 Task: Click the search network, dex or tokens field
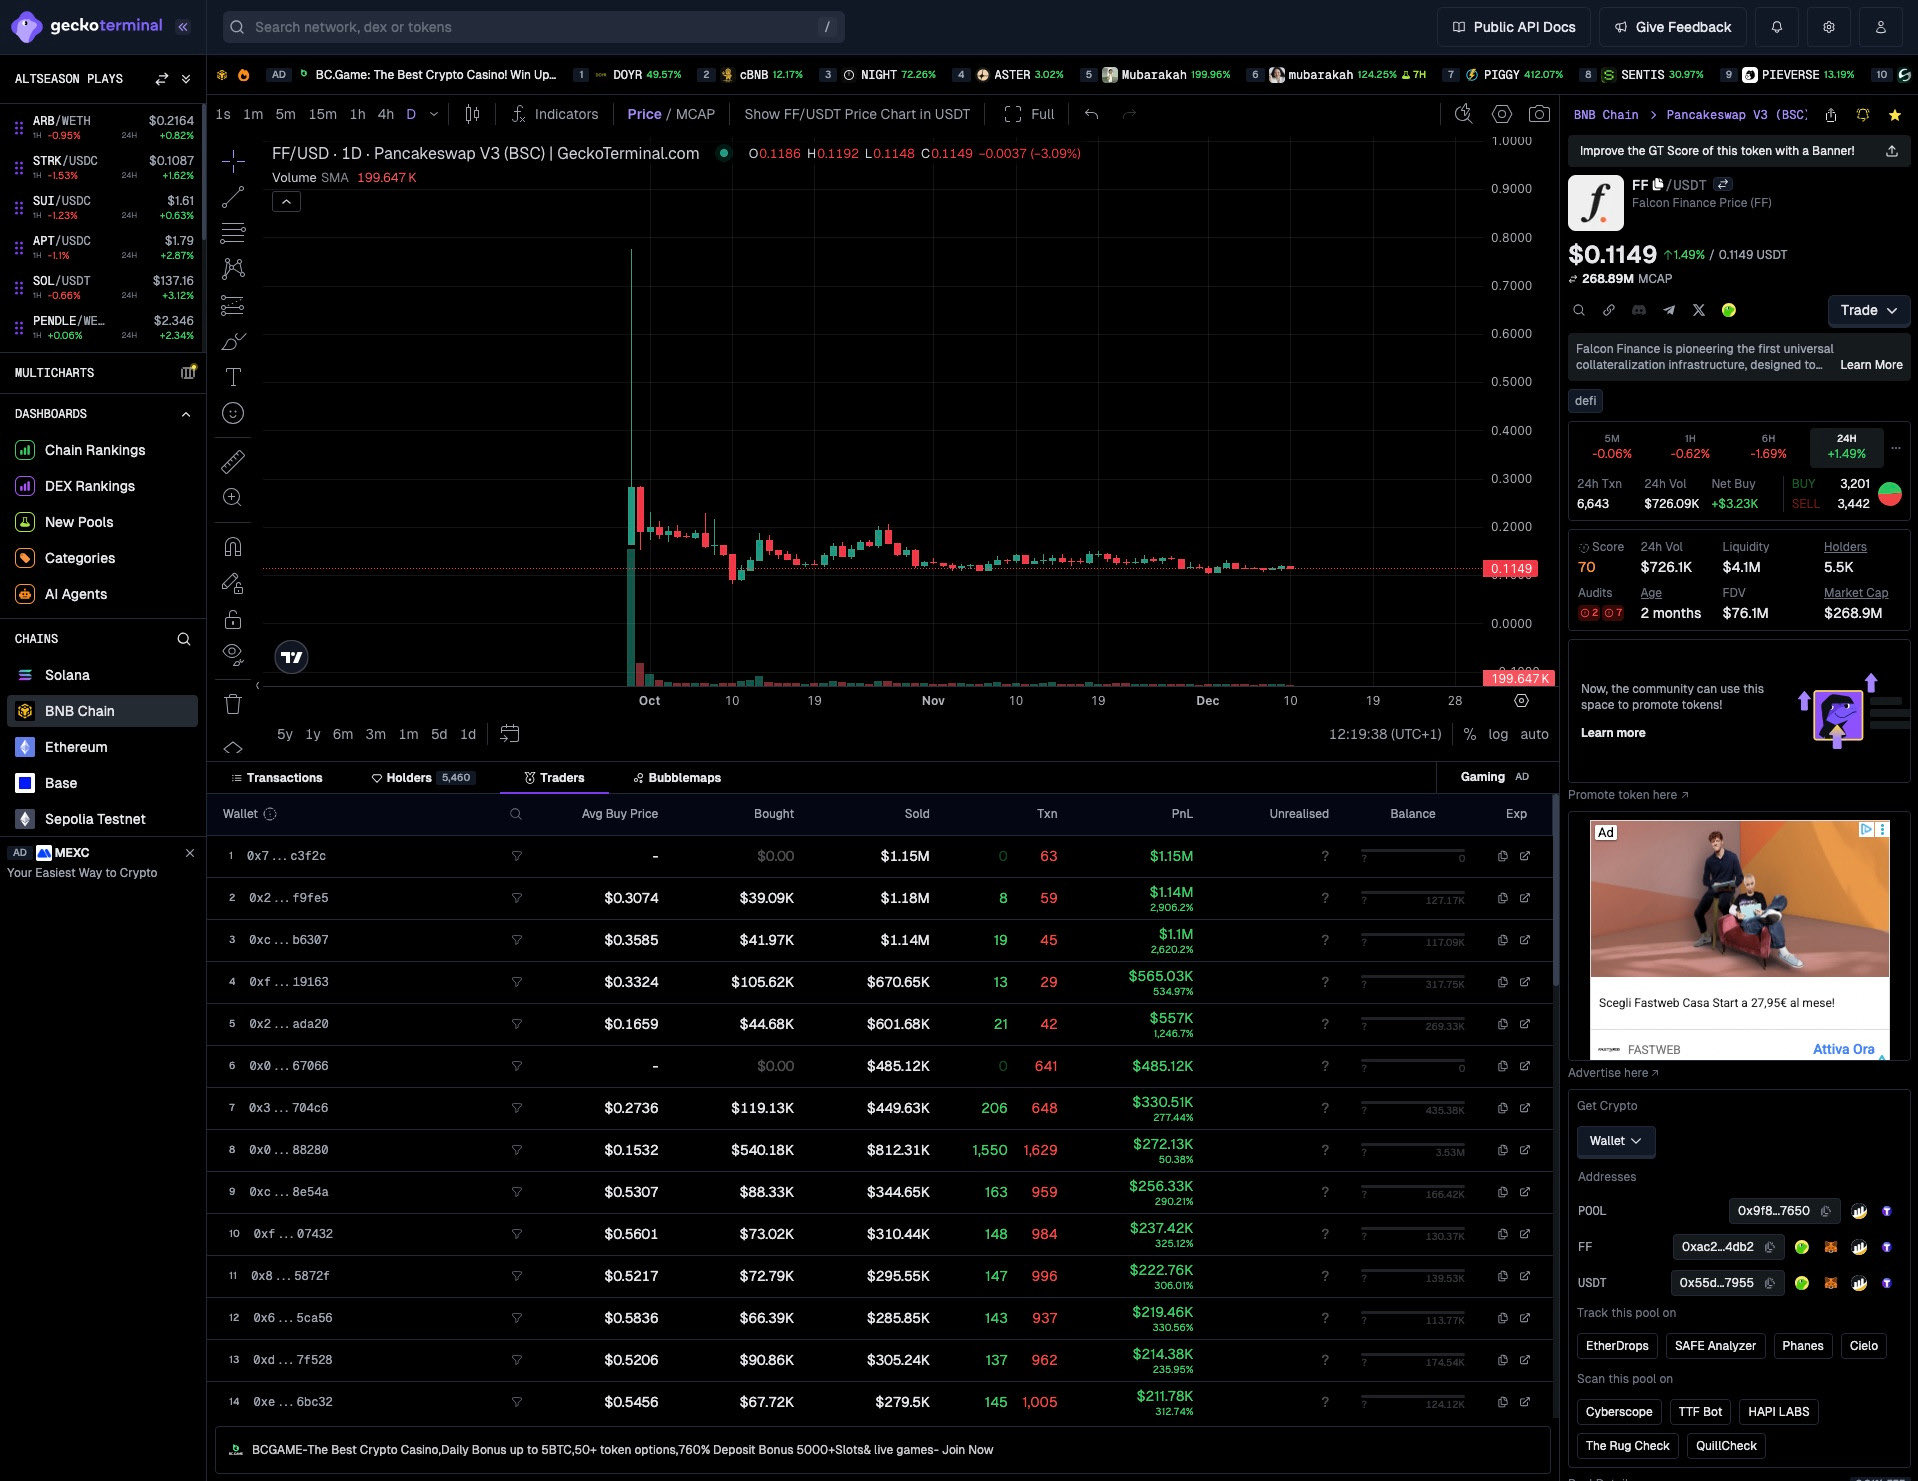[x=534, y=27]
